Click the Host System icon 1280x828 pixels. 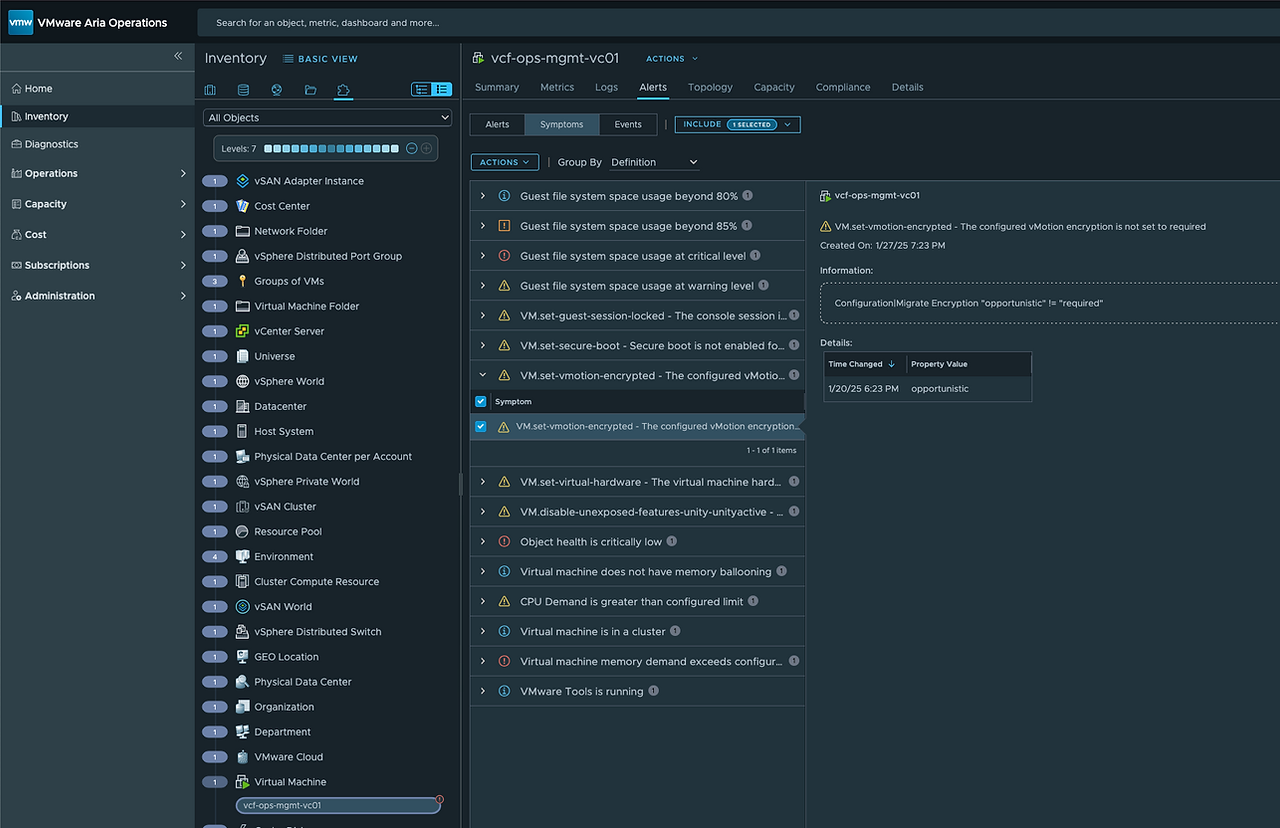[242, 431]
